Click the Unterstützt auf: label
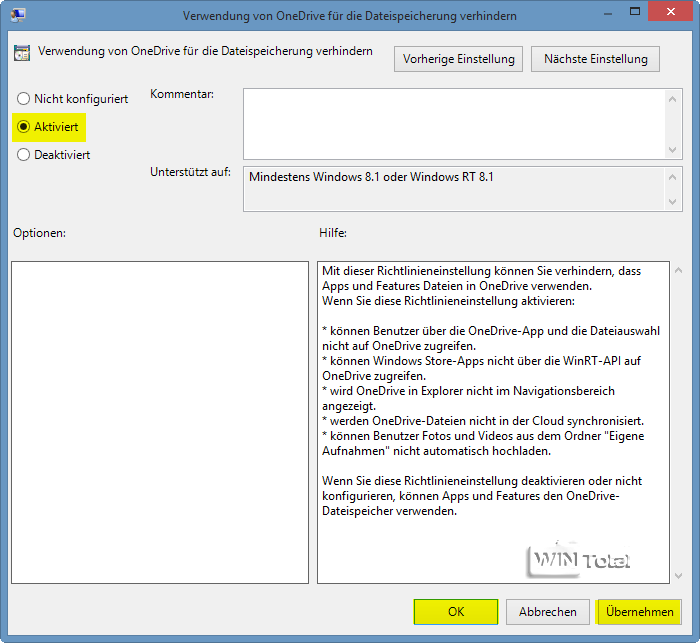The width and height of the screenshot is (700, 643). [x=190, y=172]
